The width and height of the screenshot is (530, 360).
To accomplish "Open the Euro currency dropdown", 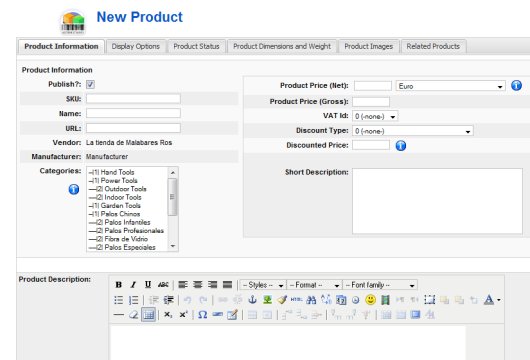I will click(x=451, y=86).
